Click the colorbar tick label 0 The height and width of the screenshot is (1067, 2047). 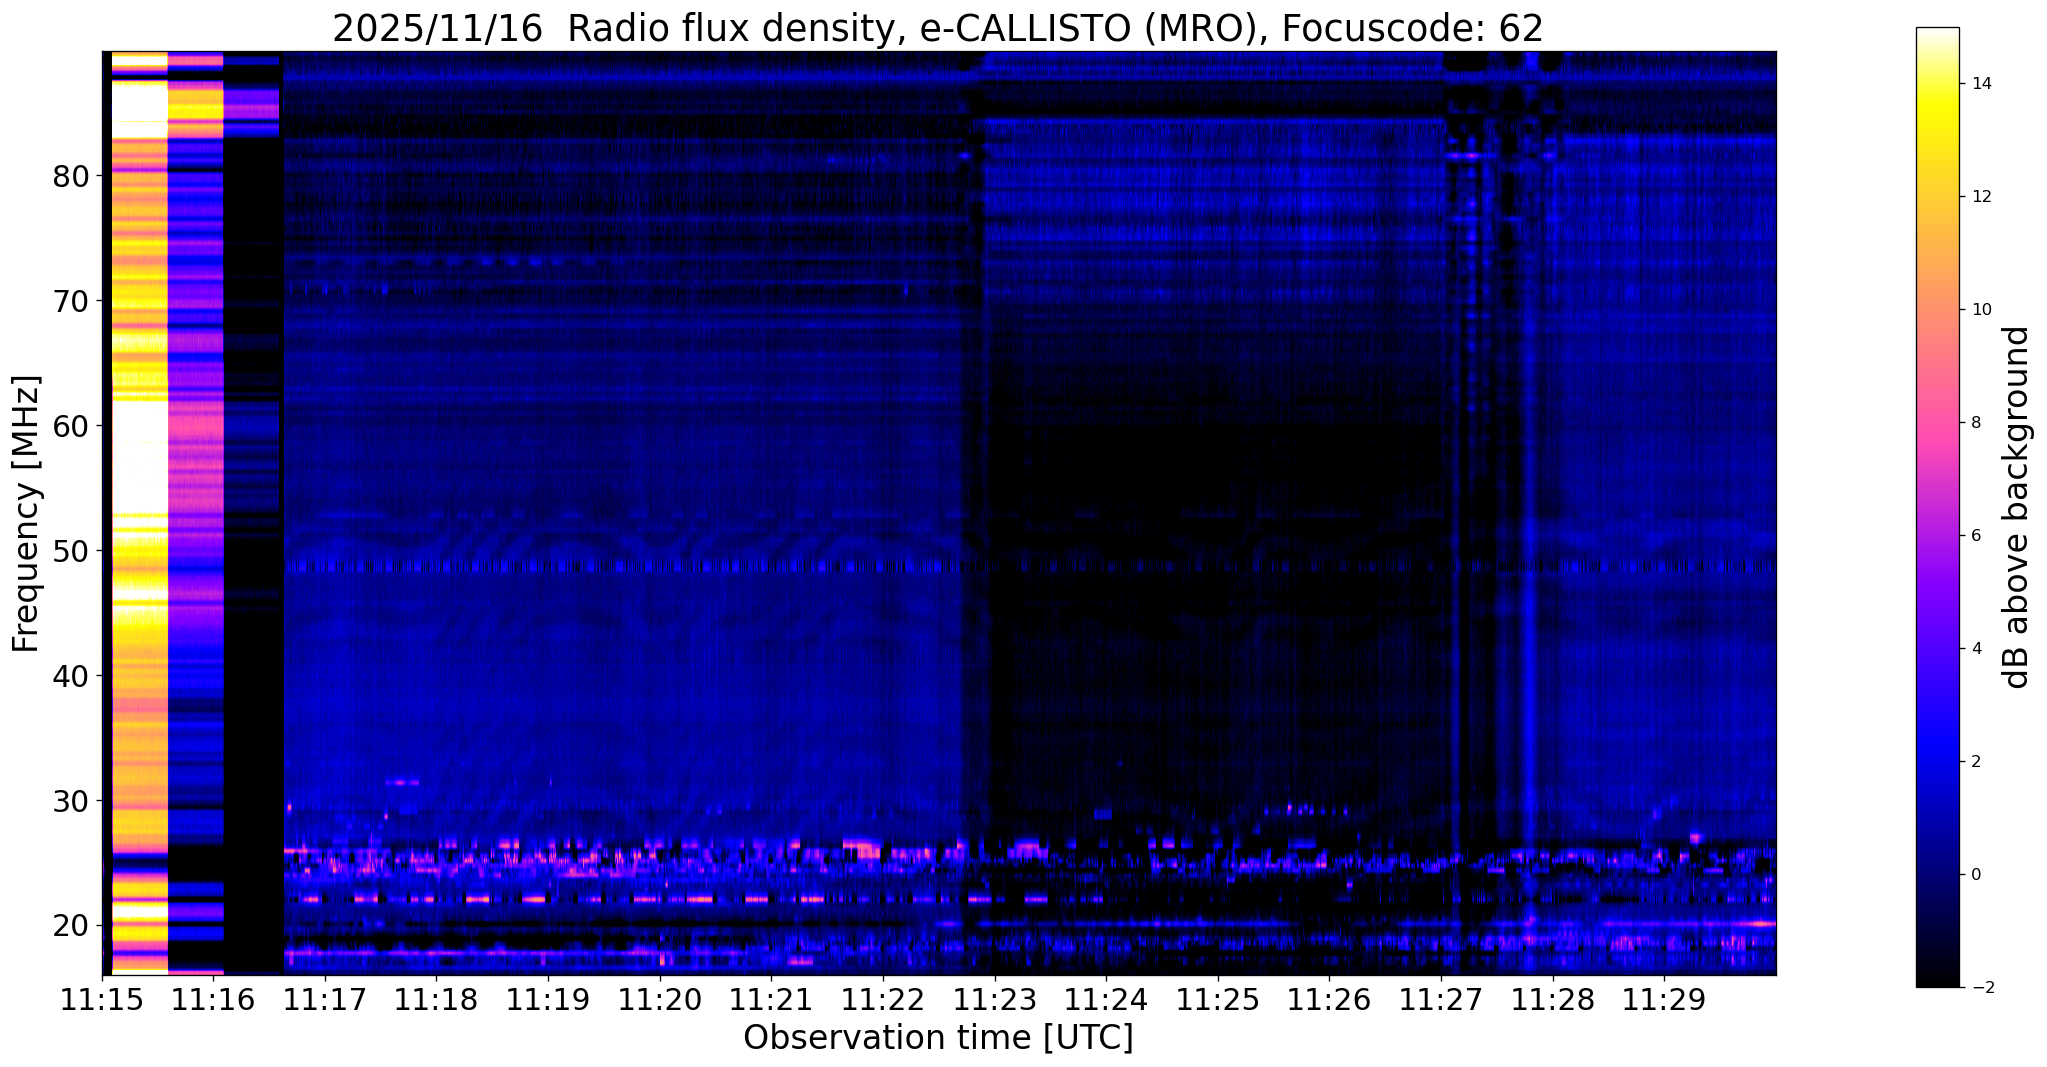point(1975,875)
